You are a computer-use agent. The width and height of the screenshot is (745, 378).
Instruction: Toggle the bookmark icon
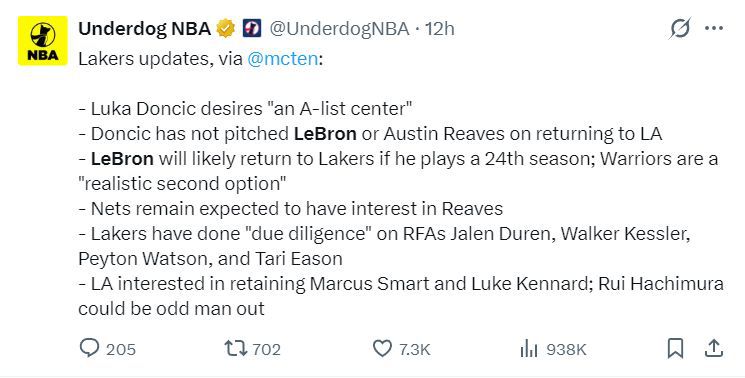[675, 349]
